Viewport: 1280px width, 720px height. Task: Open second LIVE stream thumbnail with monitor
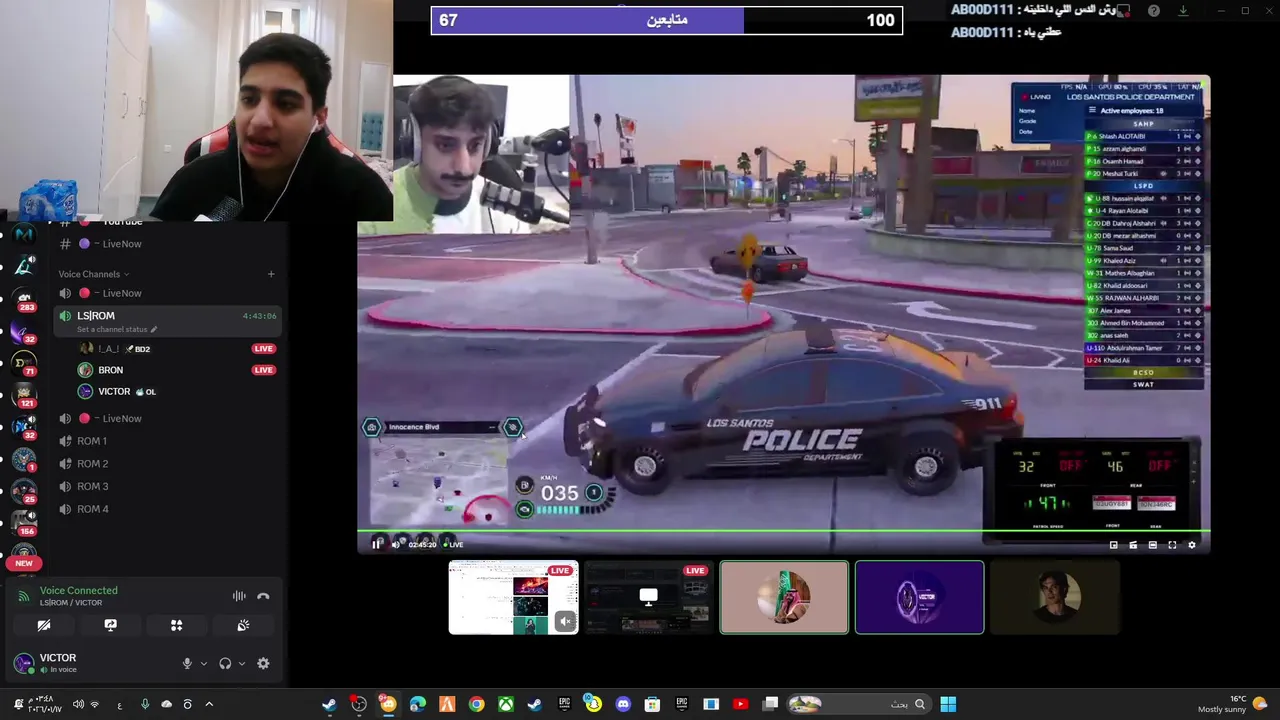(648, 597)
